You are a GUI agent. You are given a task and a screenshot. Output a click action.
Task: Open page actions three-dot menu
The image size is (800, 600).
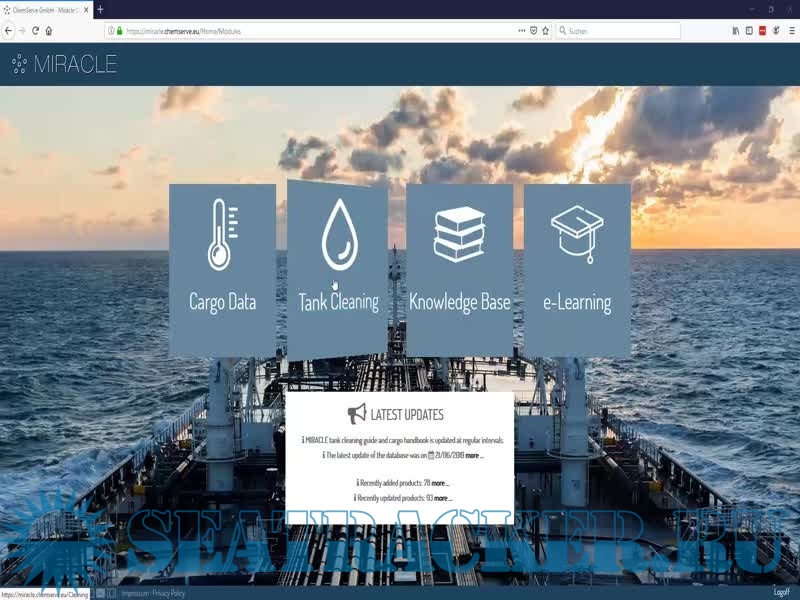pyautogui.click(x=521, y=31)
